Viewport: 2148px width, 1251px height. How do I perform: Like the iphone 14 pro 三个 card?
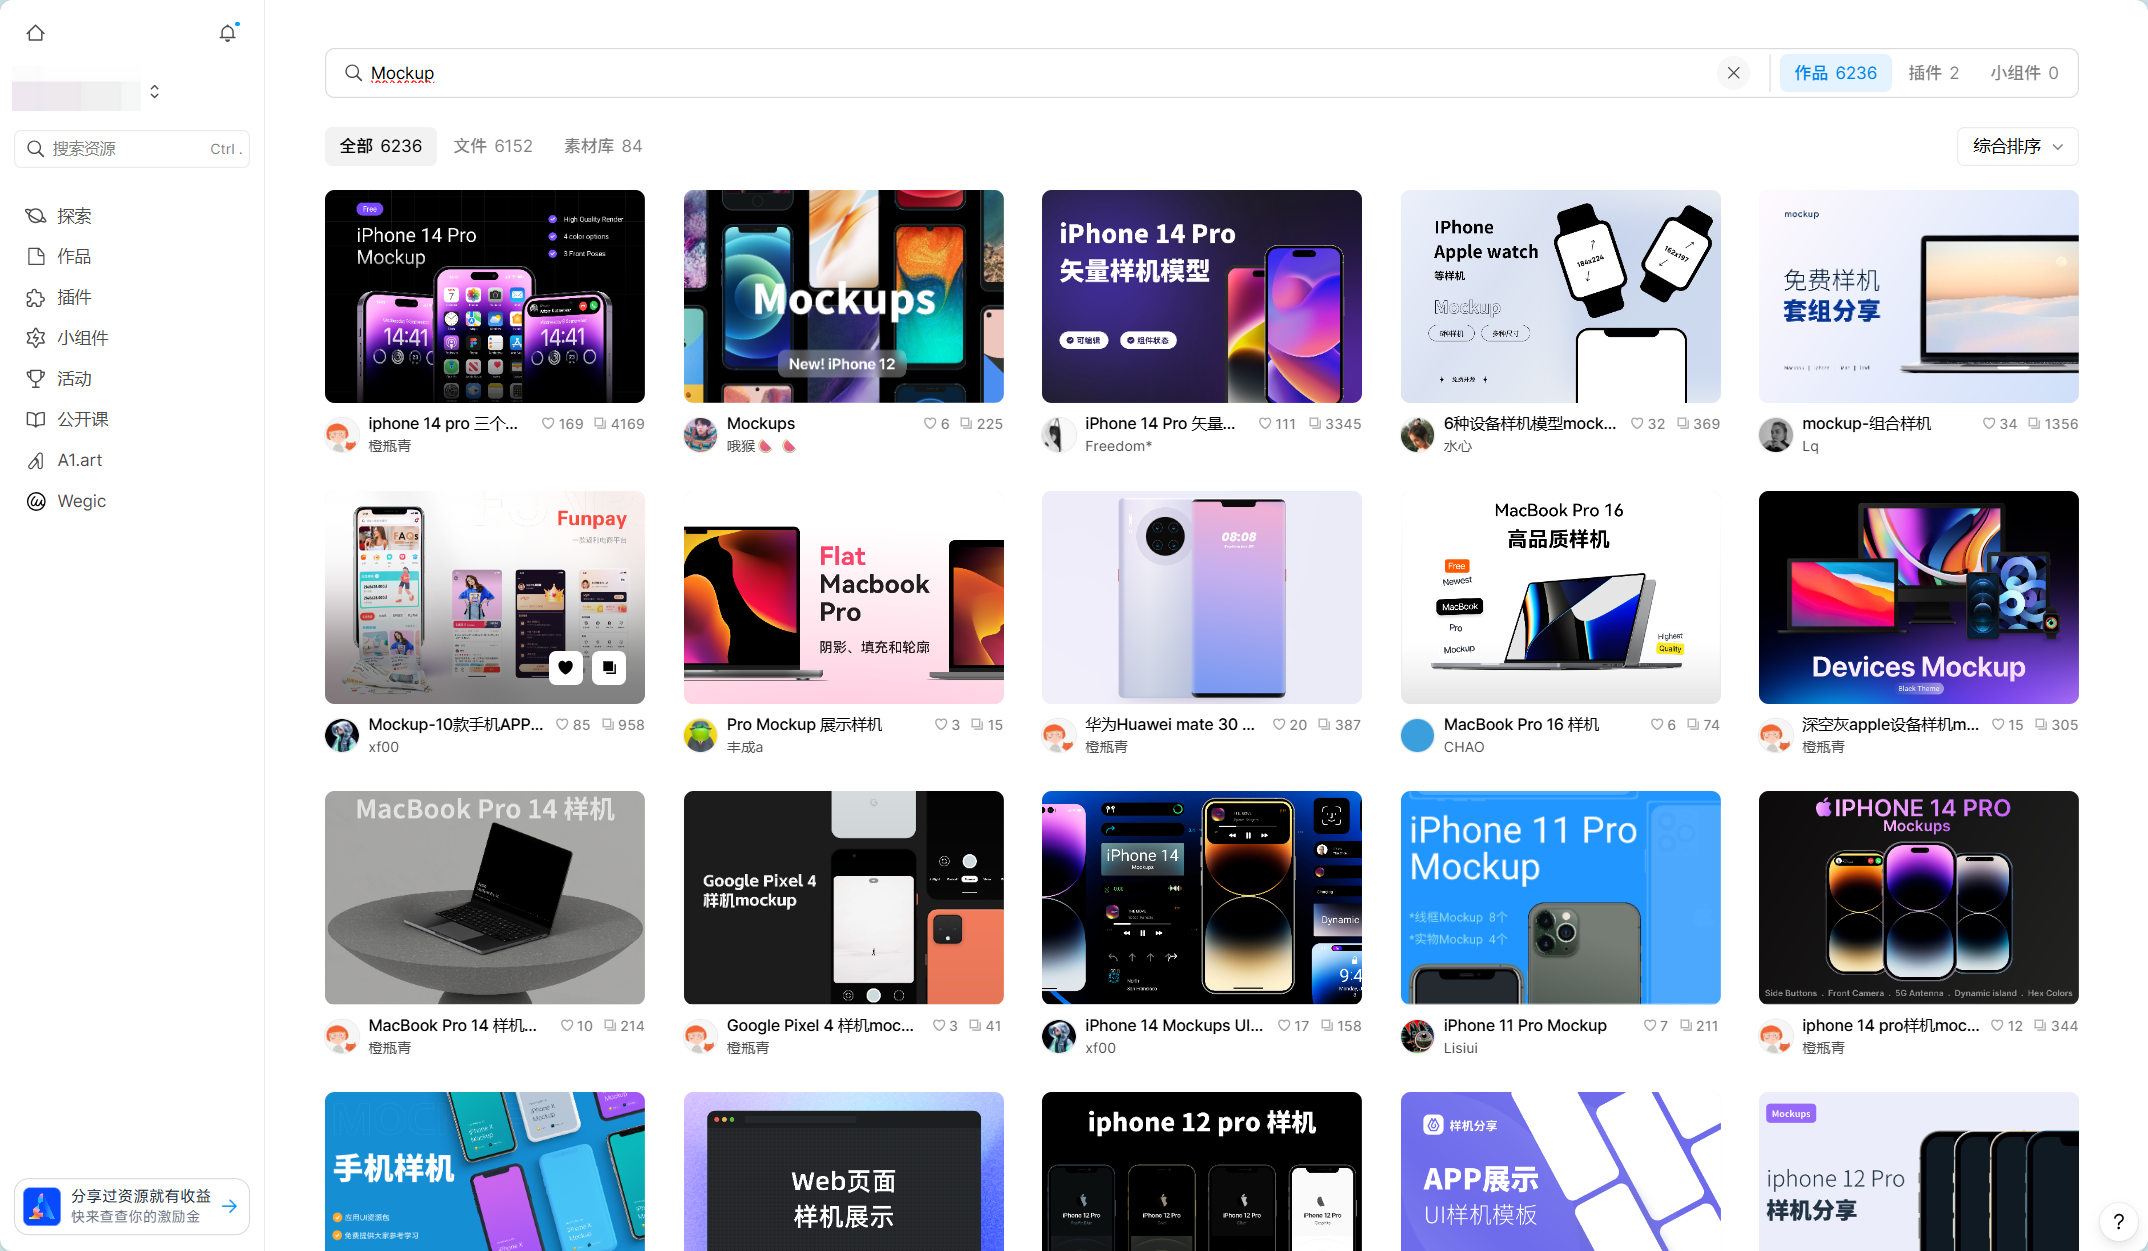pos(548,424)
